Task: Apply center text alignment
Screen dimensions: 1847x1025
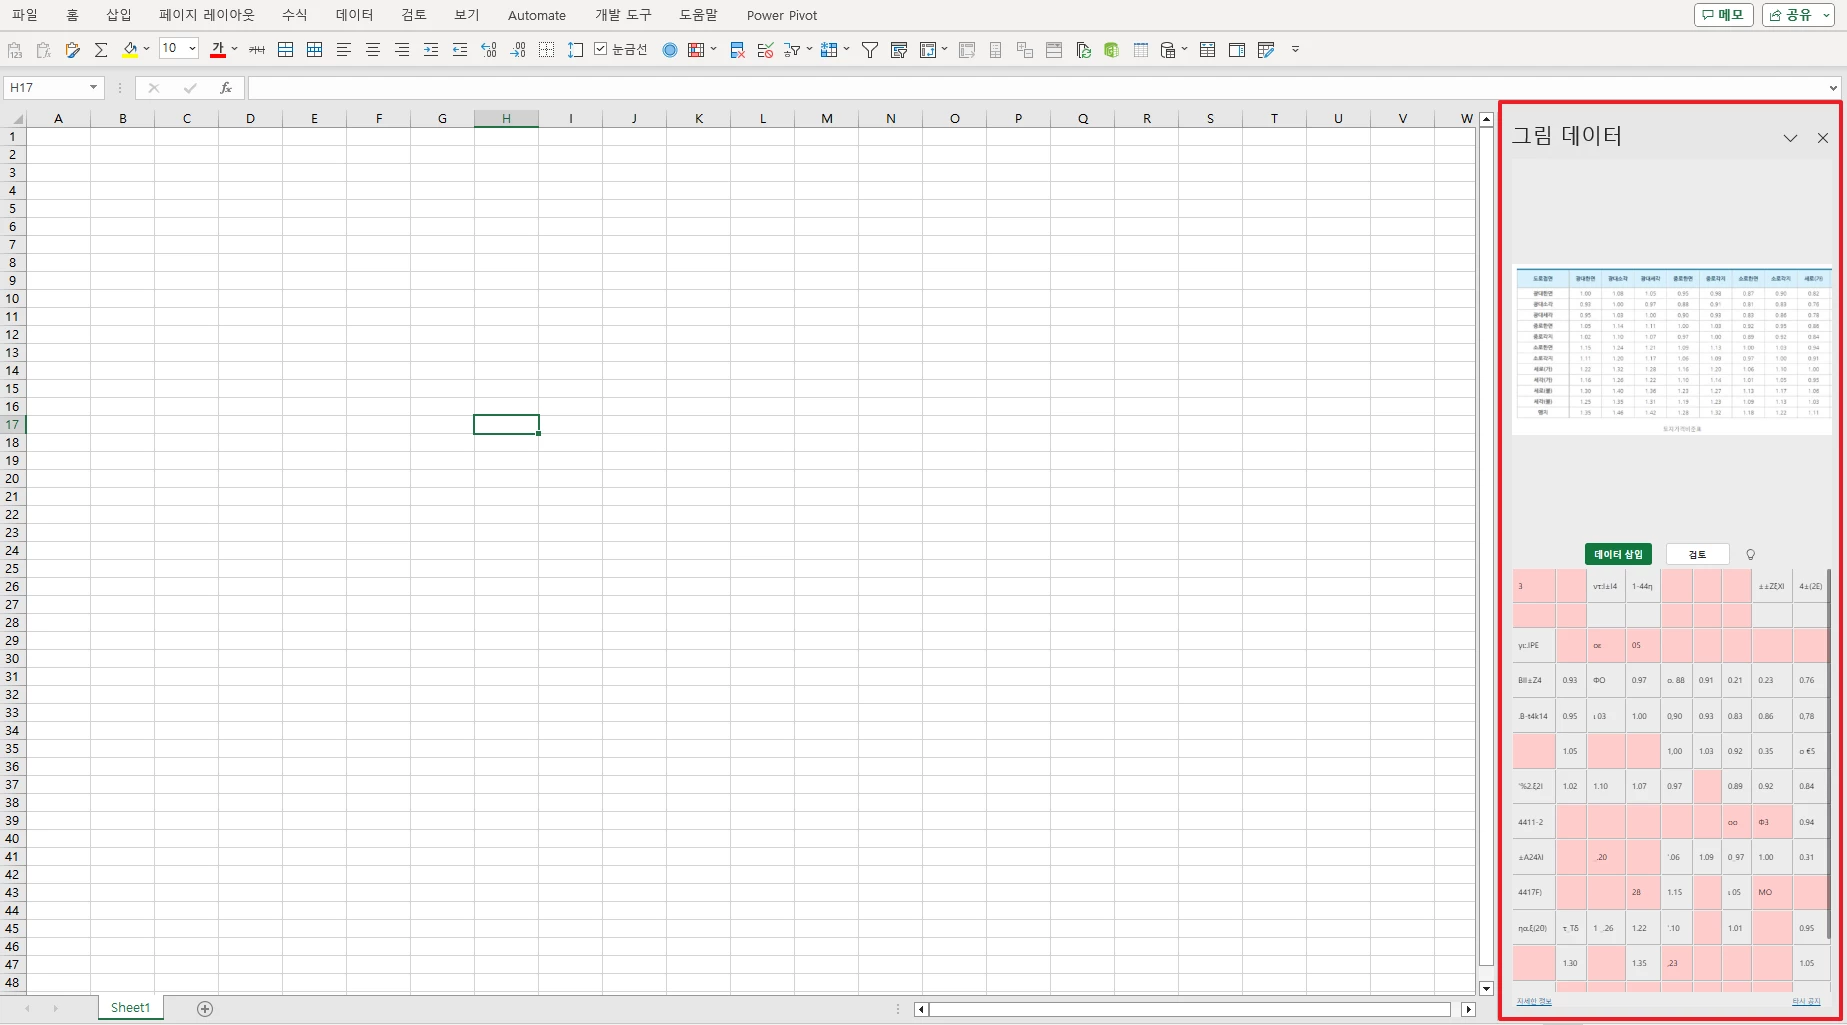Action: [373, 50]
